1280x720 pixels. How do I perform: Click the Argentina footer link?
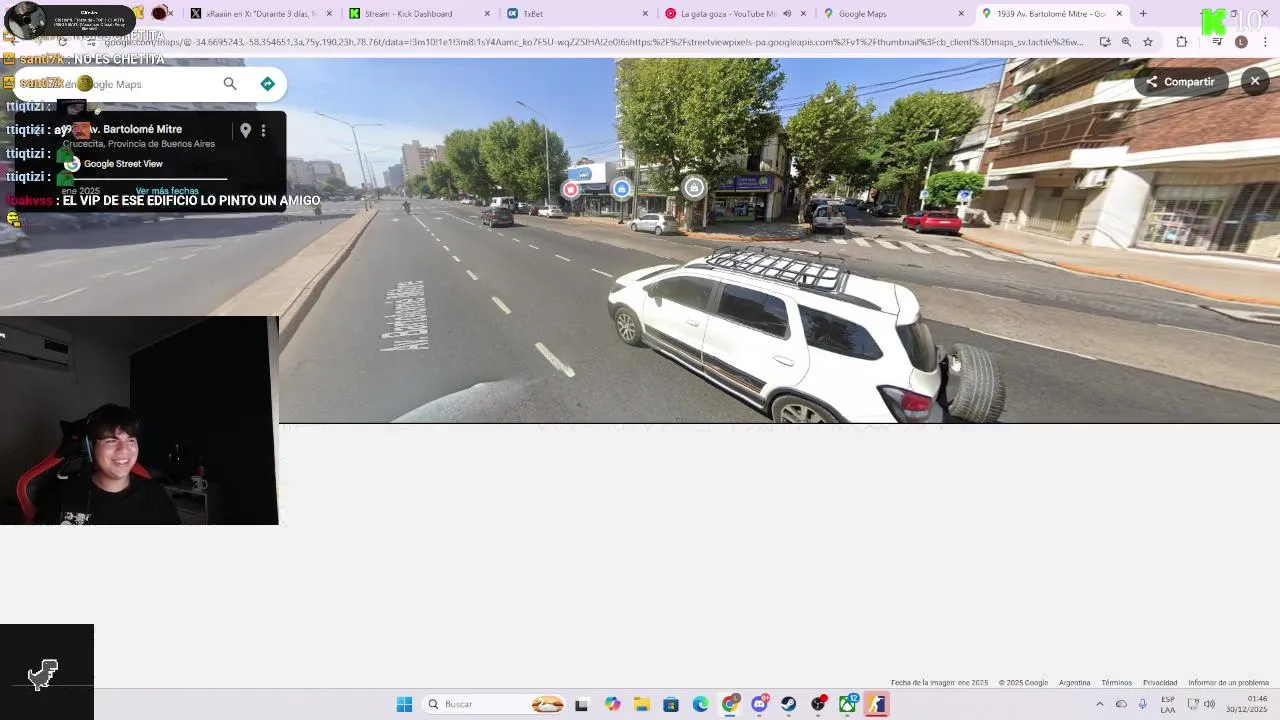(x=1074, y=683)
